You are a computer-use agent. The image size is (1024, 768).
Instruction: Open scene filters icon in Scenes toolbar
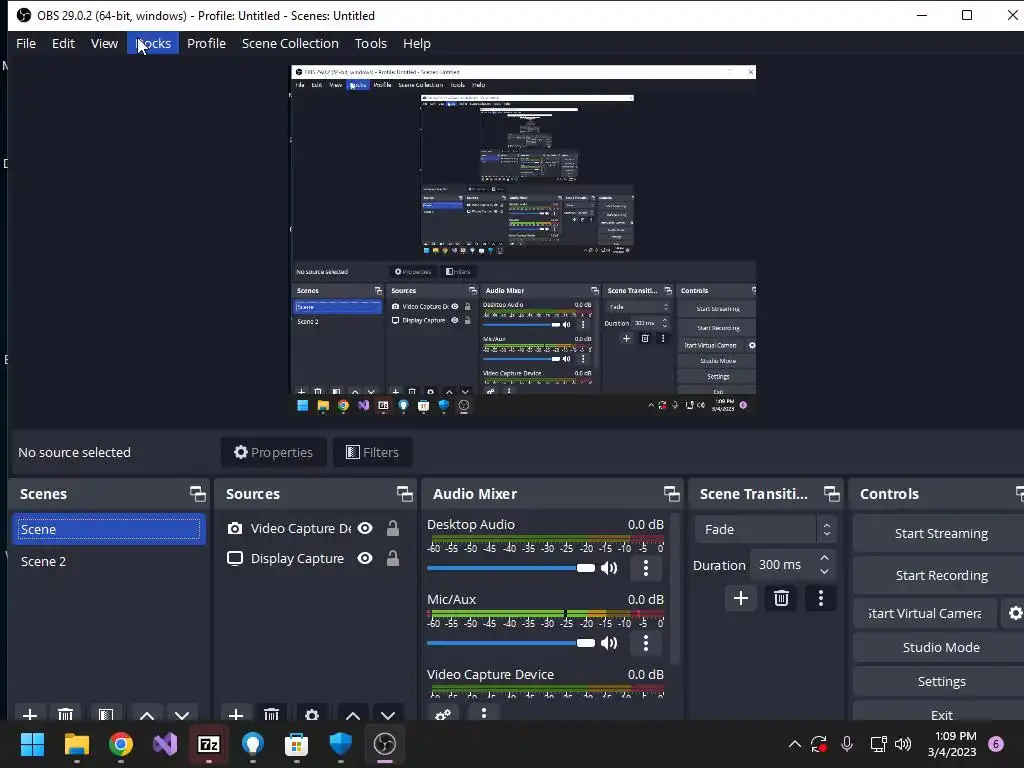(x=106, y=714)
